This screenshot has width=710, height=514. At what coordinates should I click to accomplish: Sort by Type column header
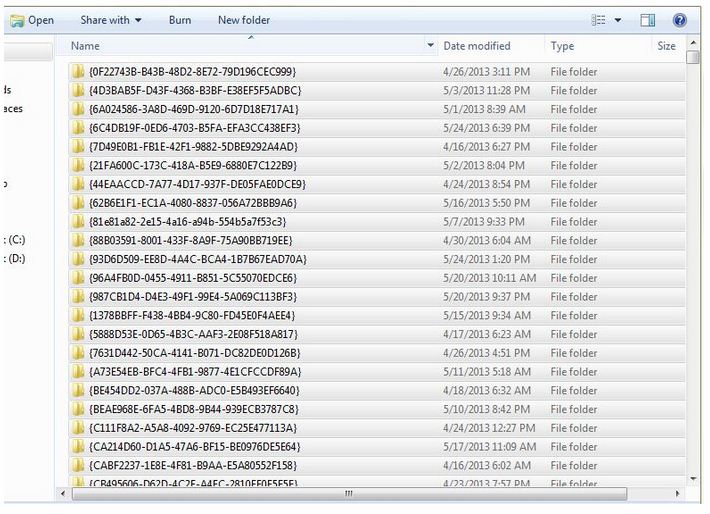pos(563,46)
